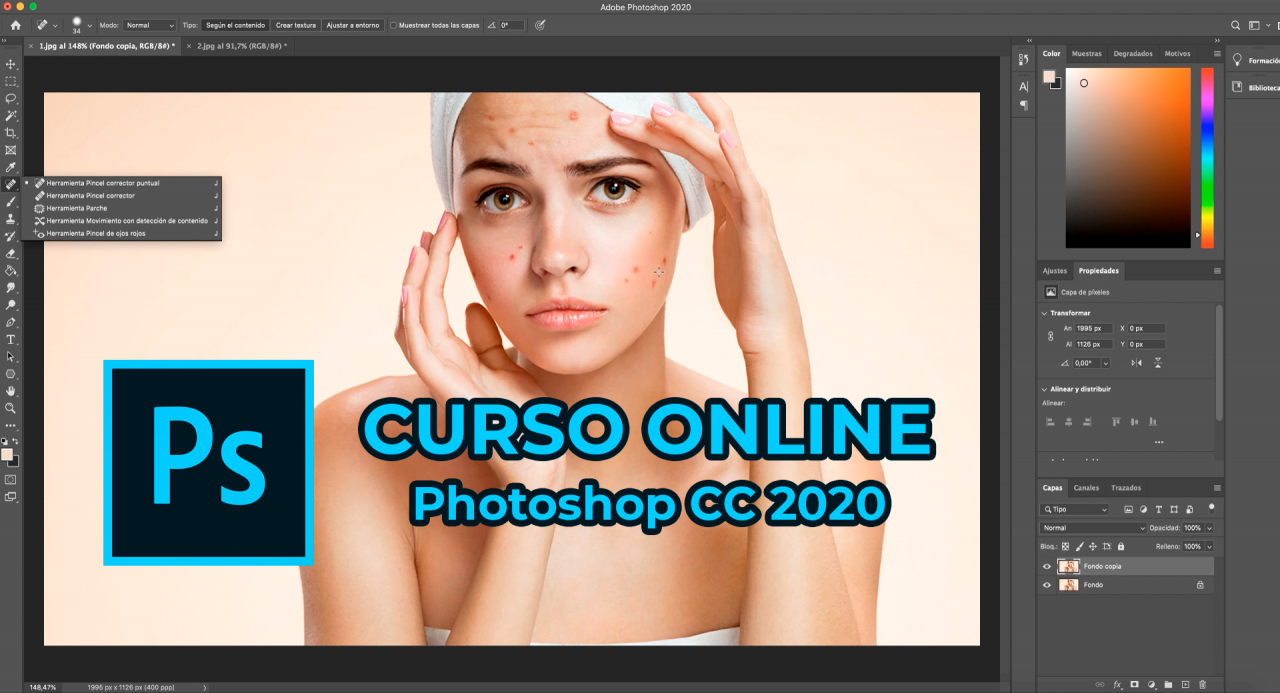Viewport: 1280px width, 693px height.
Task: Select the Frame tool
Action: point(11,150)
